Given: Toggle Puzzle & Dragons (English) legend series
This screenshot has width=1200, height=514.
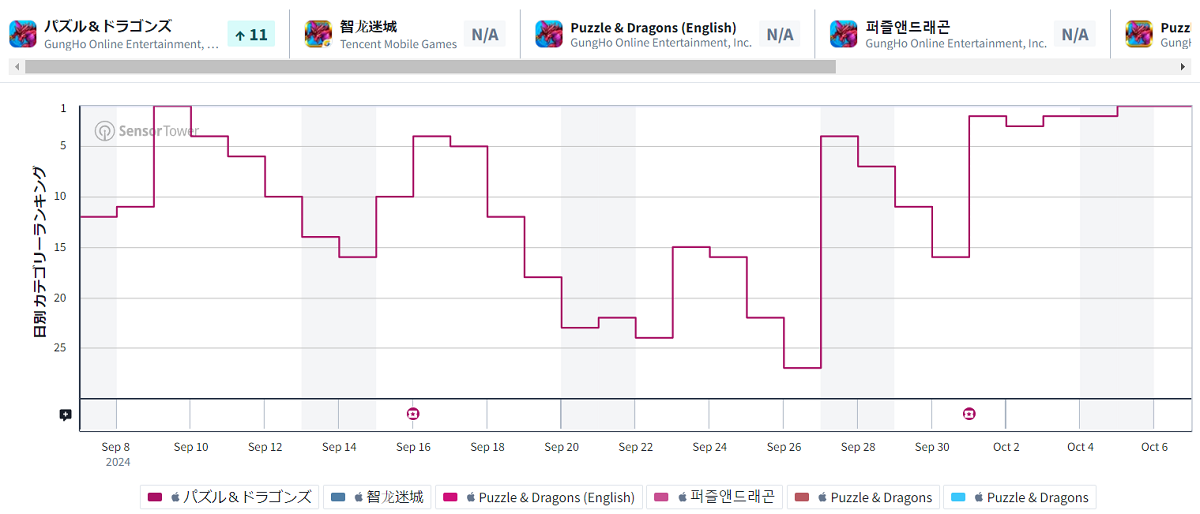Looking at the screenshot, I should pos(538,497).
